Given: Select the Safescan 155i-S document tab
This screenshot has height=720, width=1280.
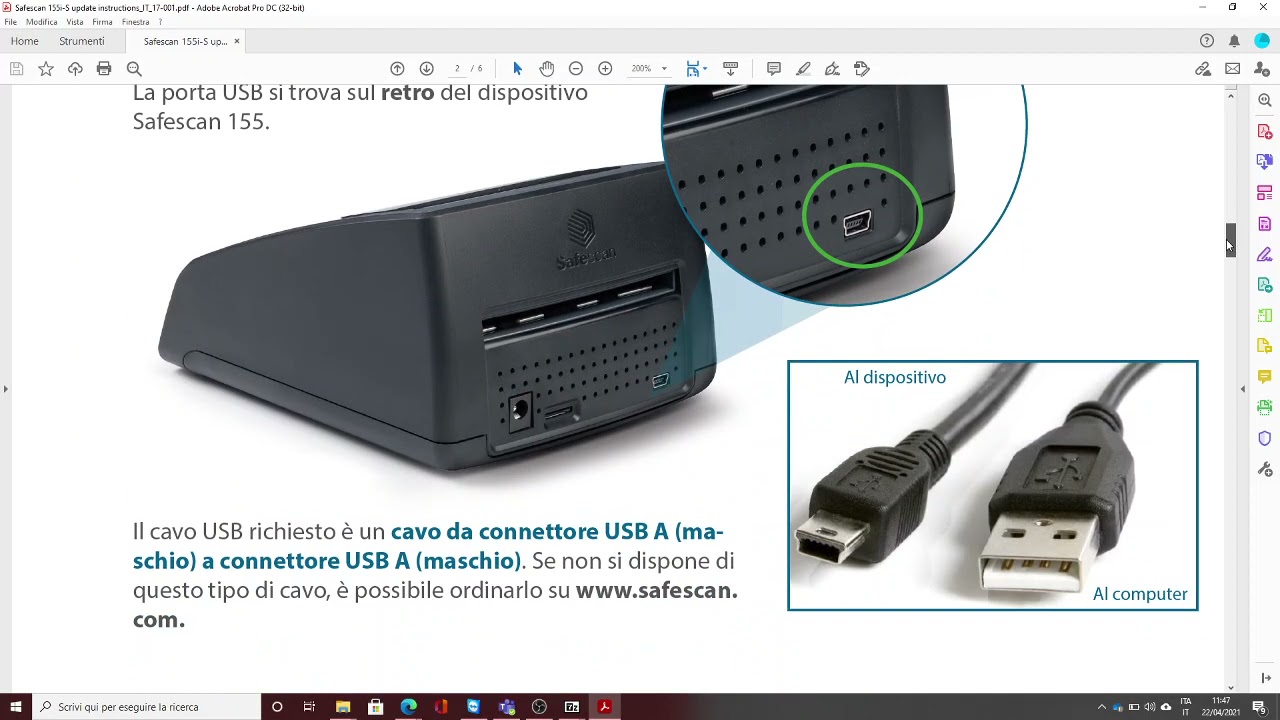Looking at the screenshot, I should click(x=185, y=41).
